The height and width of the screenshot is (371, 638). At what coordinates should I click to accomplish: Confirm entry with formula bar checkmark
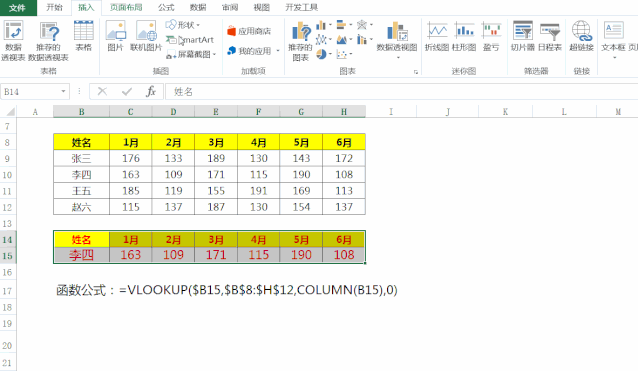127,92
